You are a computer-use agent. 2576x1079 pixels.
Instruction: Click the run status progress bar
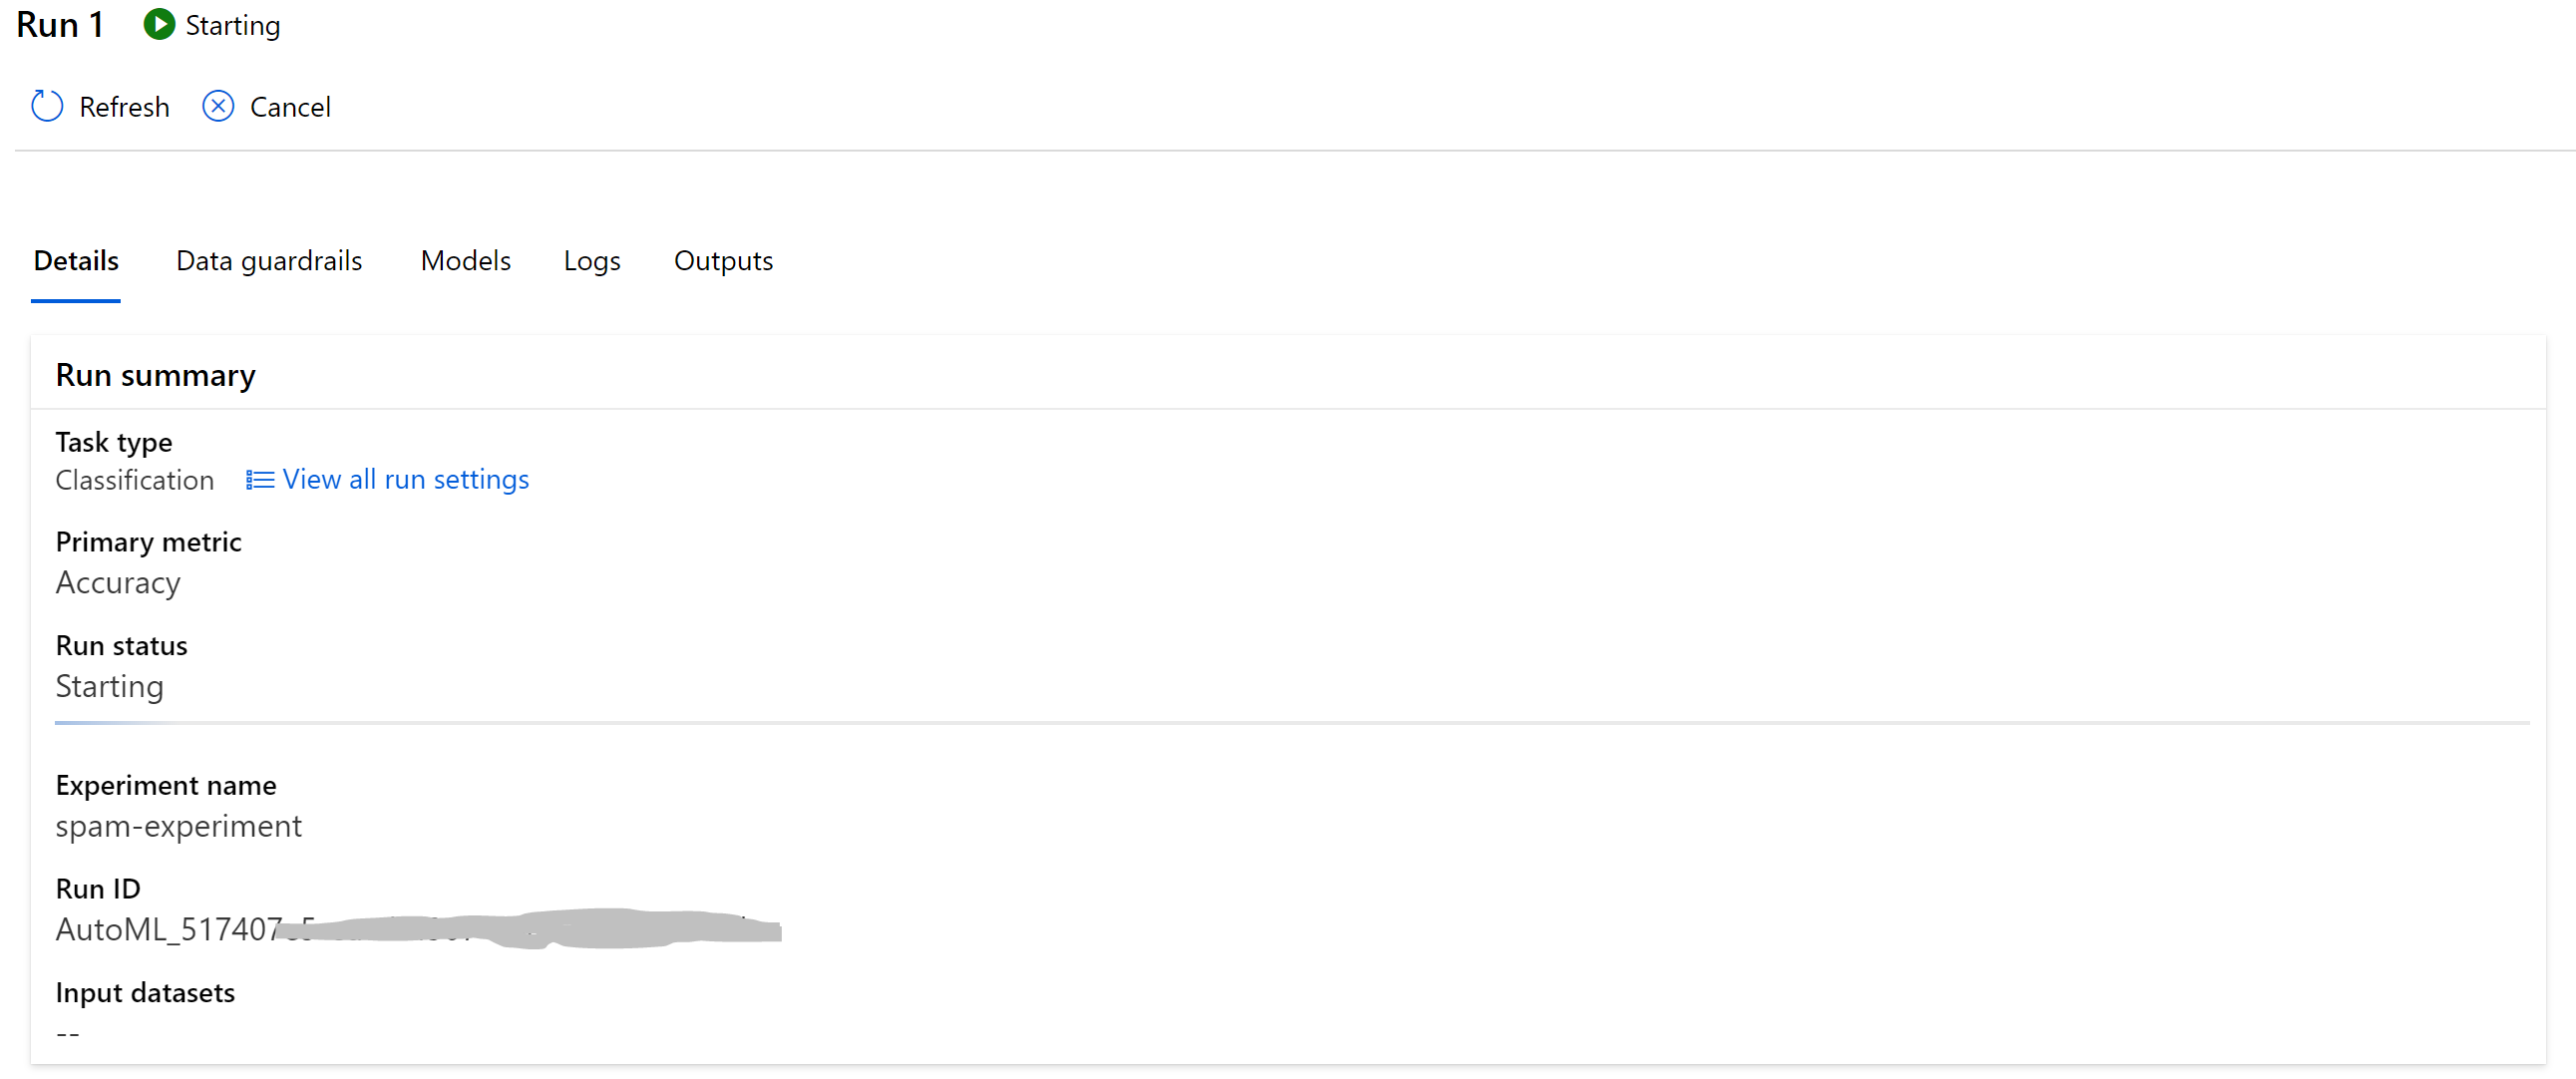point(1290,722)
